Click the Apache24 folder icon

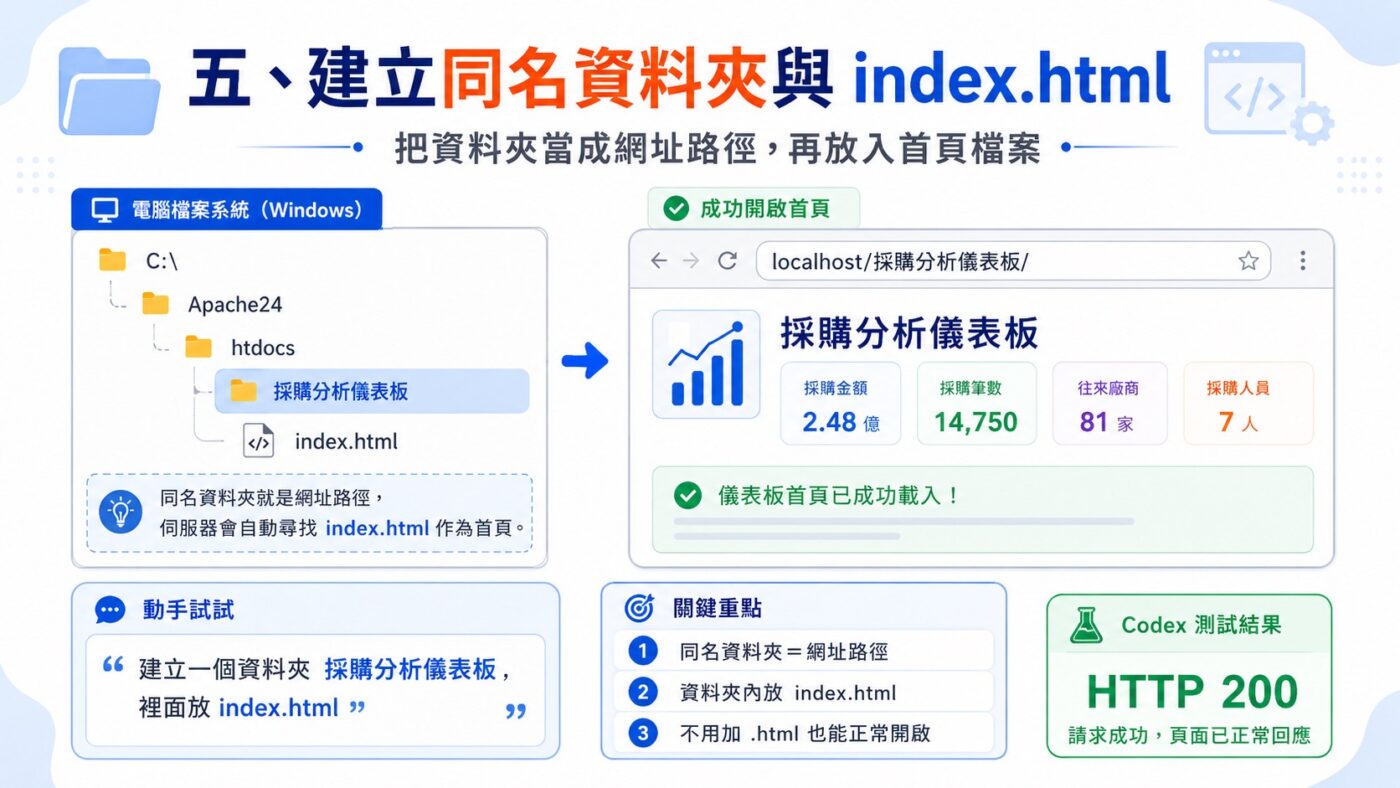click(x=155, y=303)
